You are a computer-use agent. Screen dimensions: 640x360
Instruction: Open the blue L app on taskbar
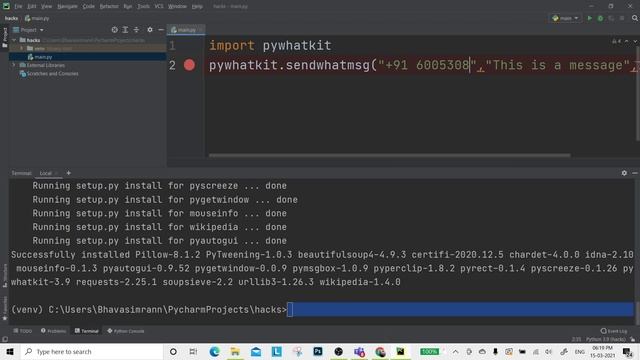(277, 351)
